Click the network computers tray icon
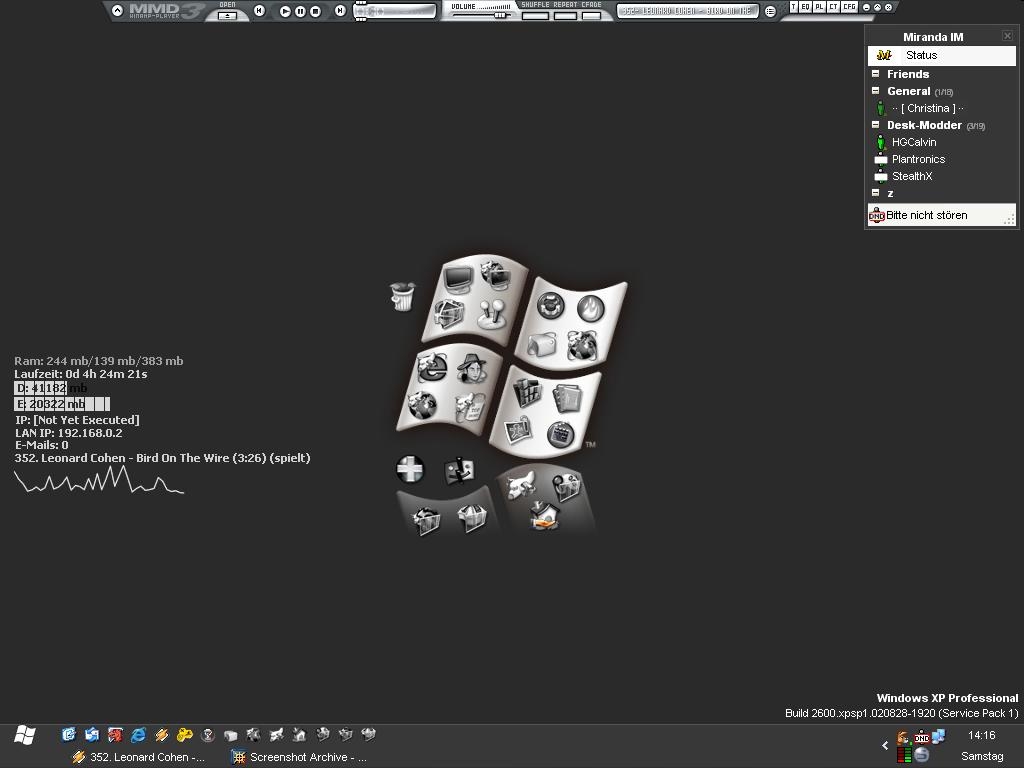Viewport: 1024px width, 768px height. (938, 737)
